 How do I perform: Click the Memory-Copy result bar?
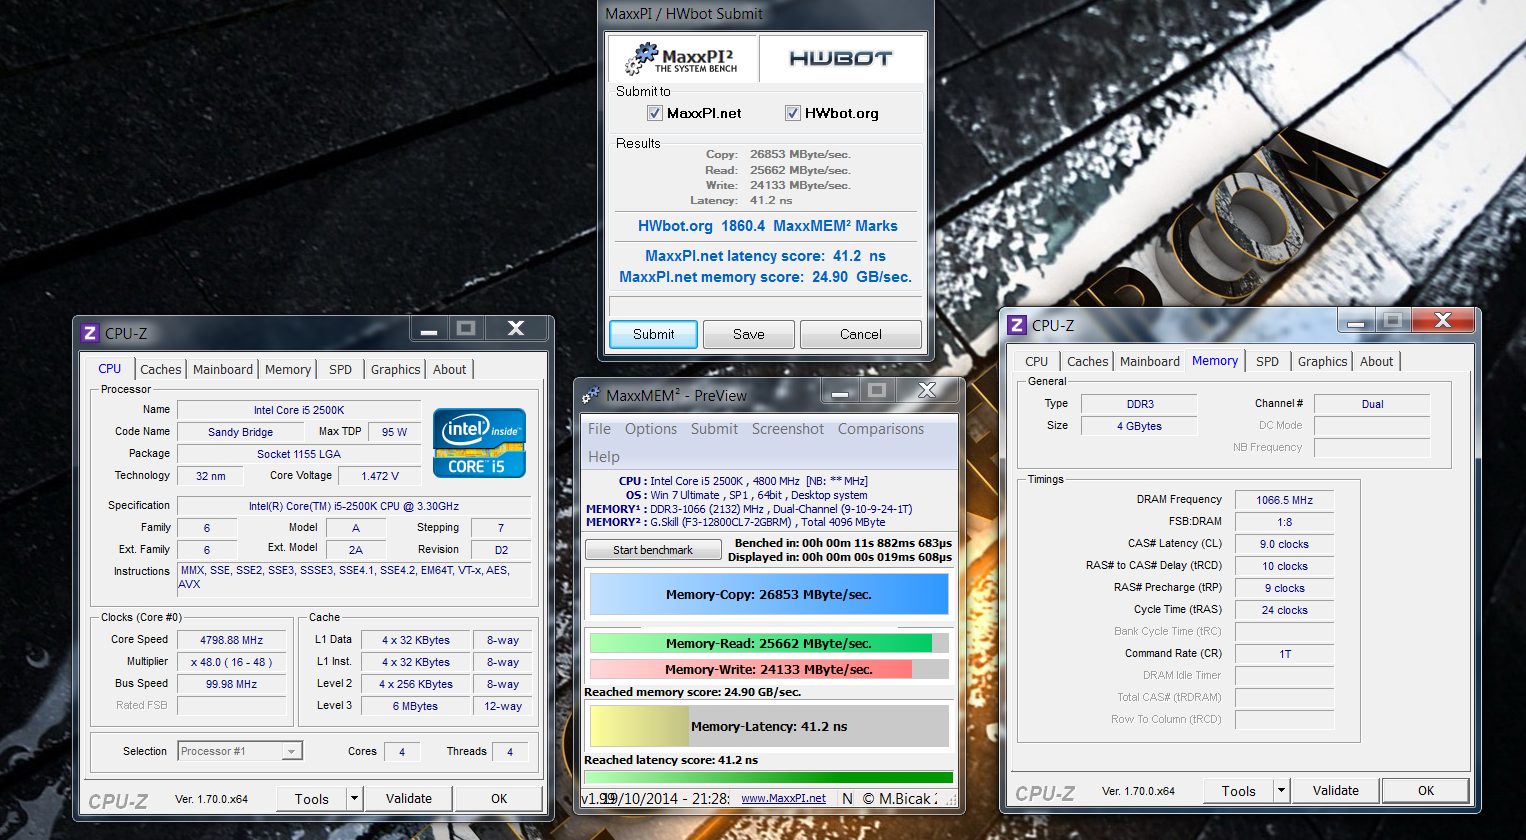pyautogui.click(x=768, y=594)
